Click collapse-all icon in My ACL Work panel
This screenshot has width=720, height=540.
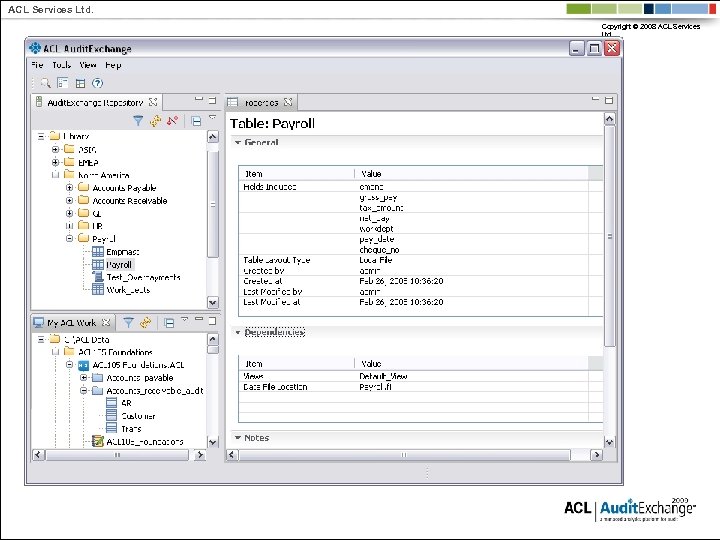[x=169, y=323]
